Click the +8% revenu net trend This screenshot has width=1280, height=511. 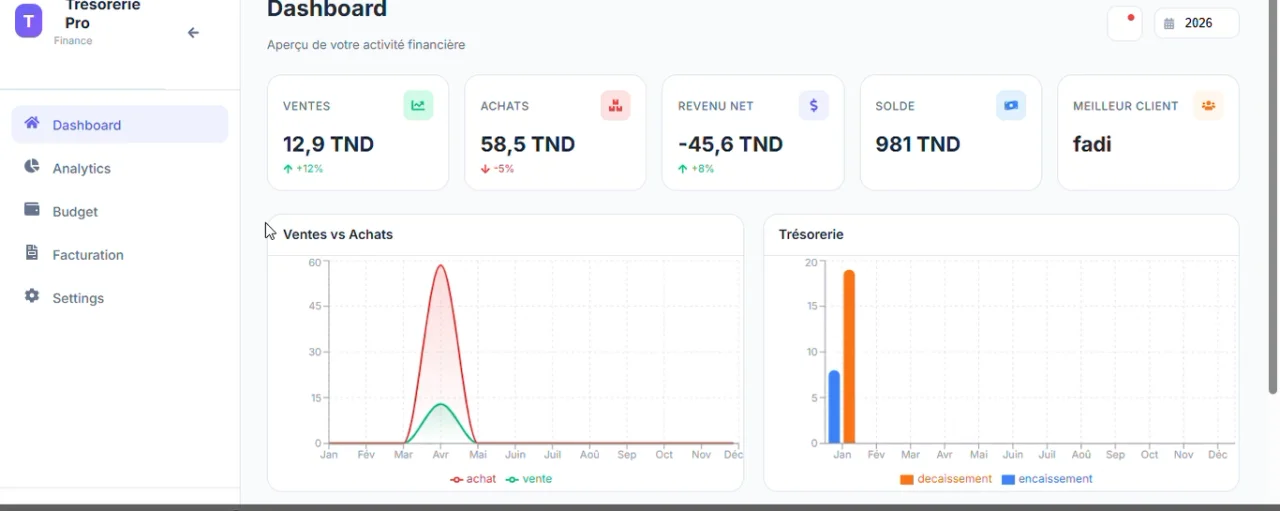click(696, 169)
